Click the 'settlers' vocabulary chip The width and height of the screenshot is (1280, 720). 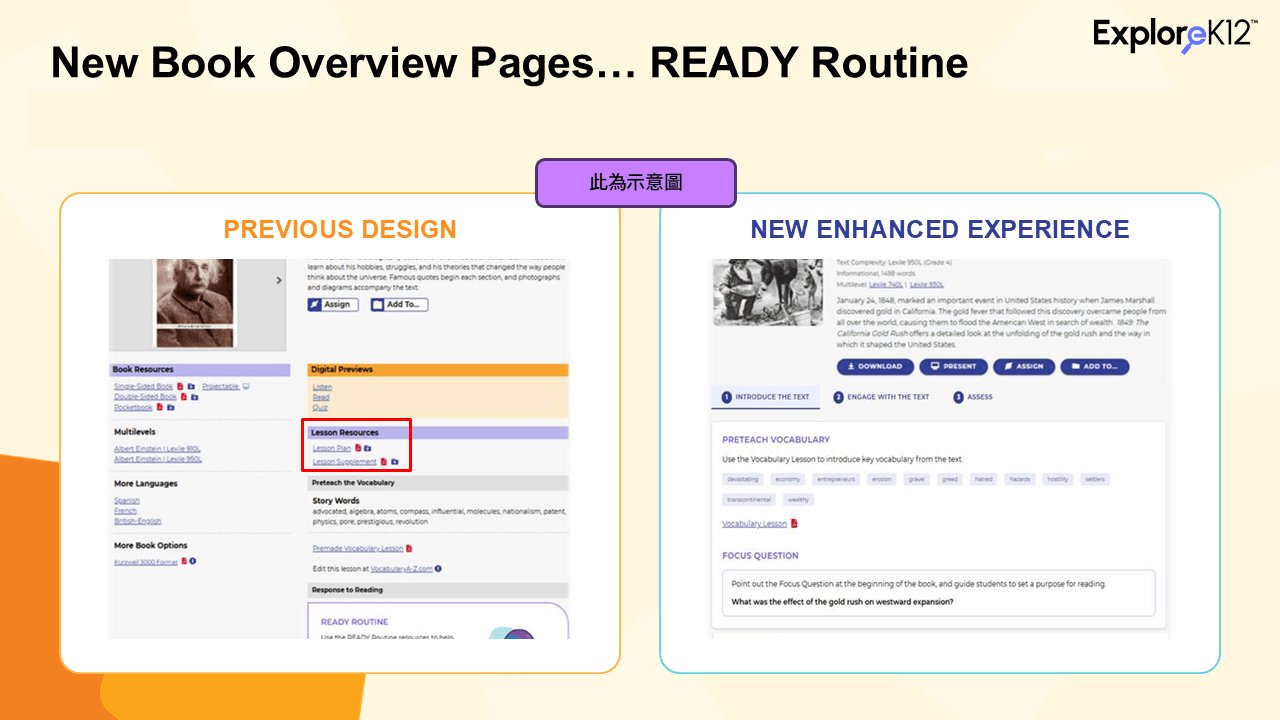[x=1095, y=479]
